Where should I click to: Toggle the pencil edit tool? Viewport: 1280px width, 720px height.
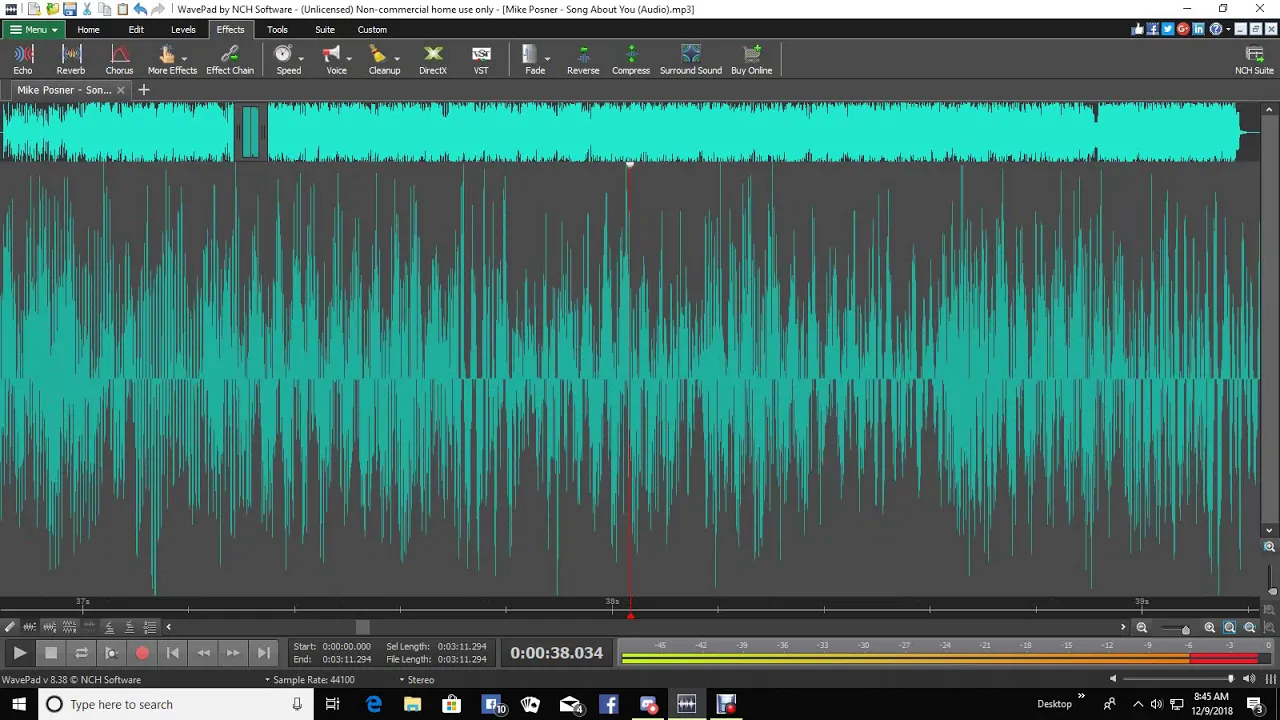9,627
